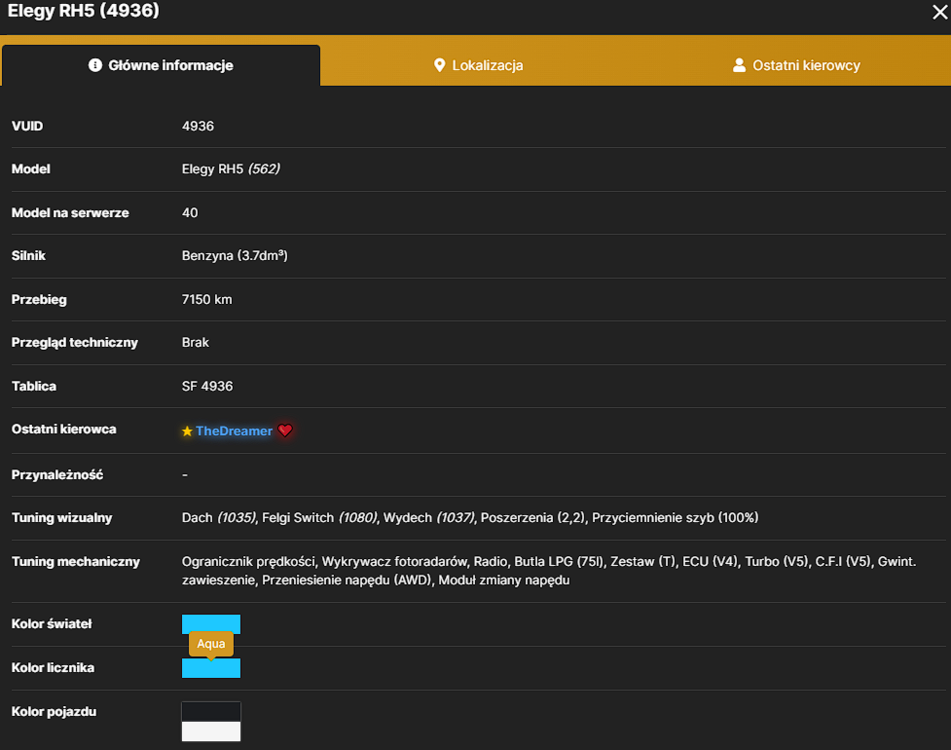Viewport: 951px width, 750px height.
Task: Open TheDreamer driver profile link
Action: (234, 431)
